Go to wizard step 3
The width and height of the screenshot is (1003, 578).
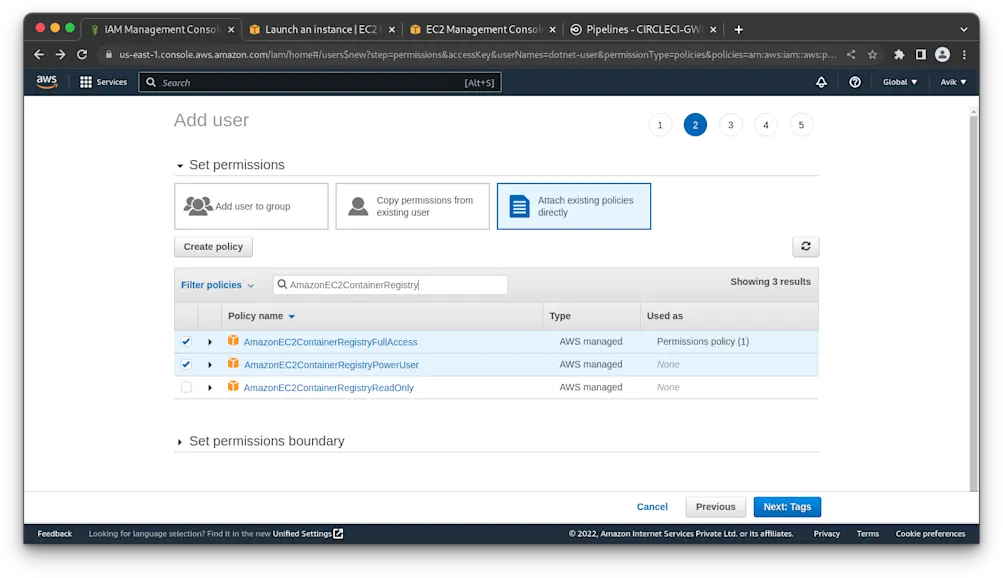click(731, 125)
